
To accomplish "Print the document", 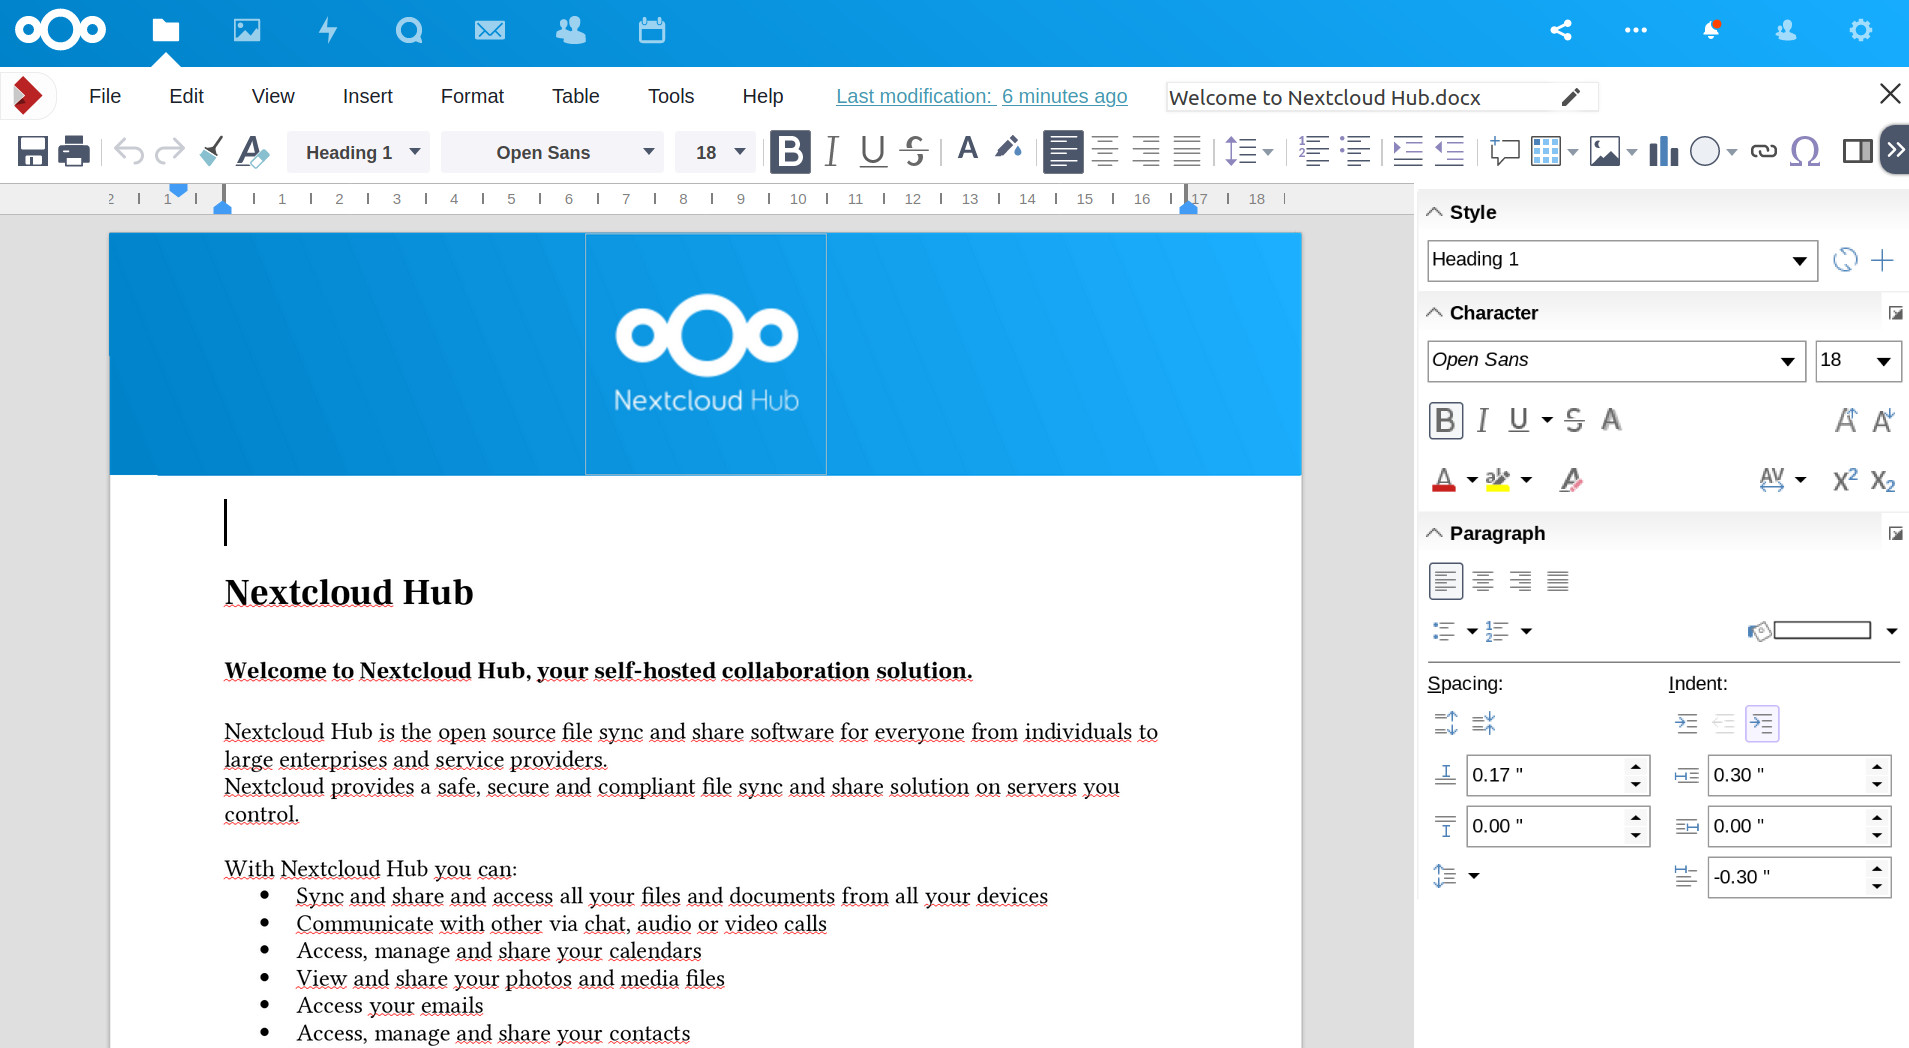I will [72, 151].
